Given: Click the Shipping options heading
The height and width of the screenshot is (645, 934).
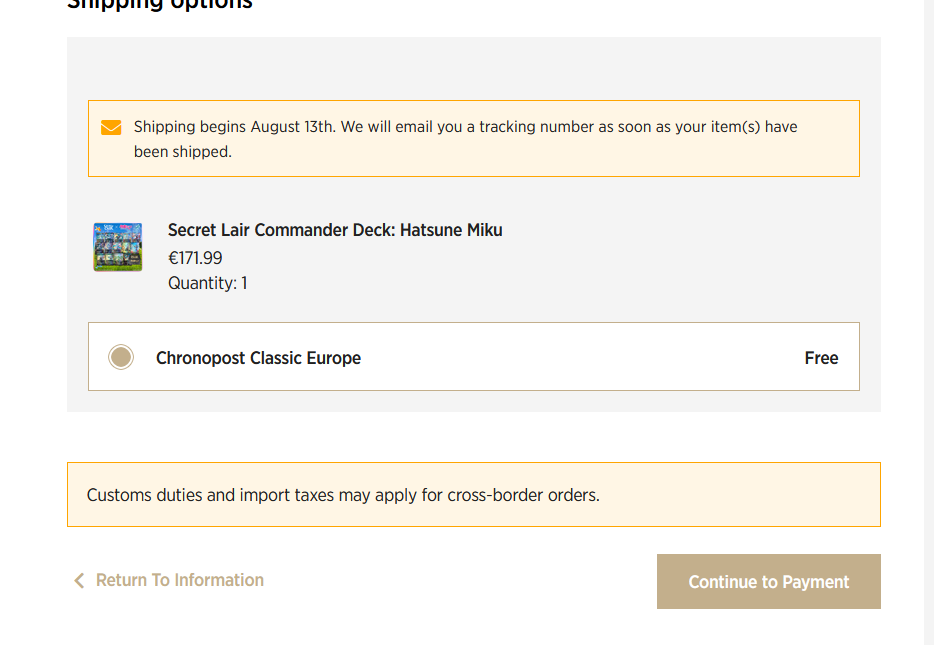Looking at the screenshot, I should pos(160,5).
